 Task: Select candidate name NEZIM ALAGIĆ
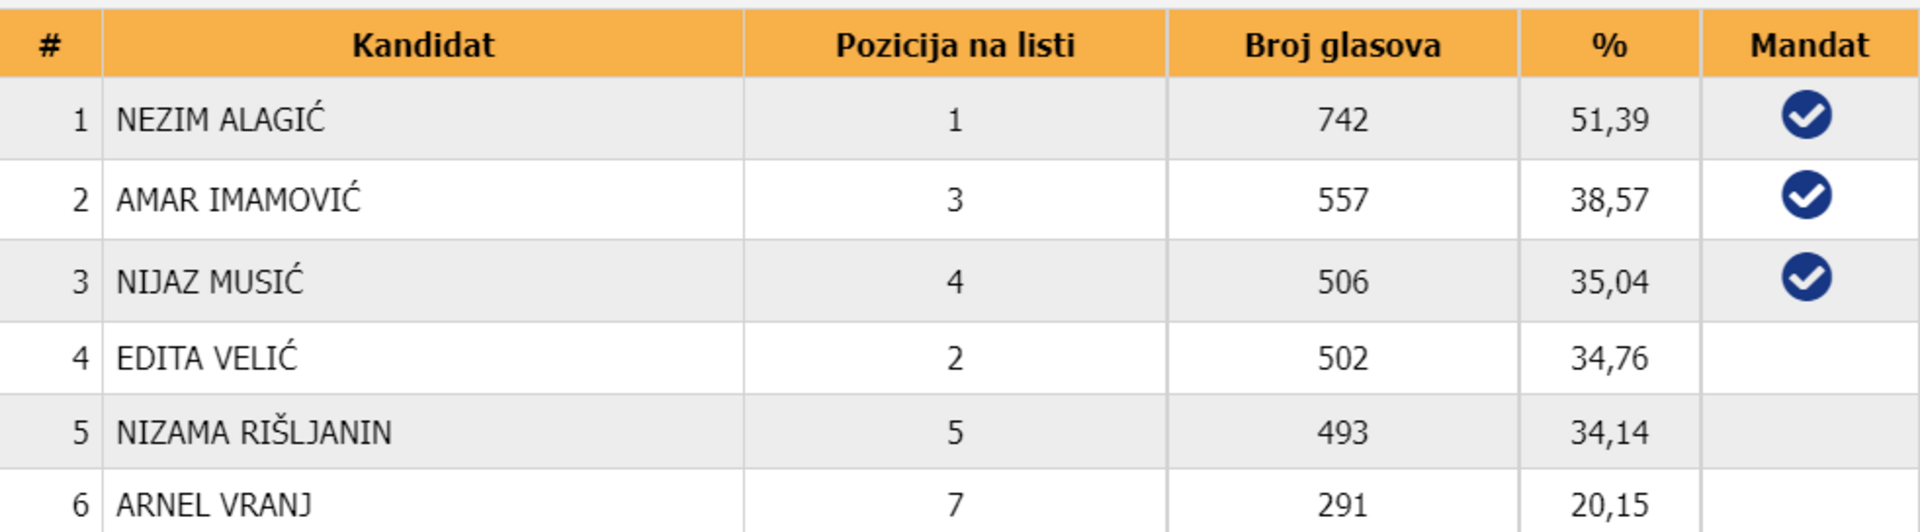pos(221,120)
